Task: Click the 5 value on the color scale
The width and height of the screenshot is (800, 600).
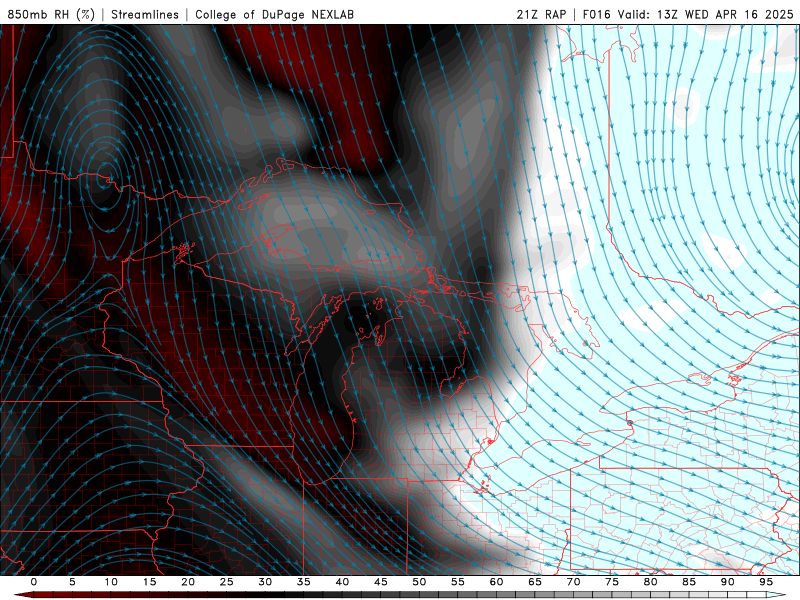Action: [x=72, y=582]
